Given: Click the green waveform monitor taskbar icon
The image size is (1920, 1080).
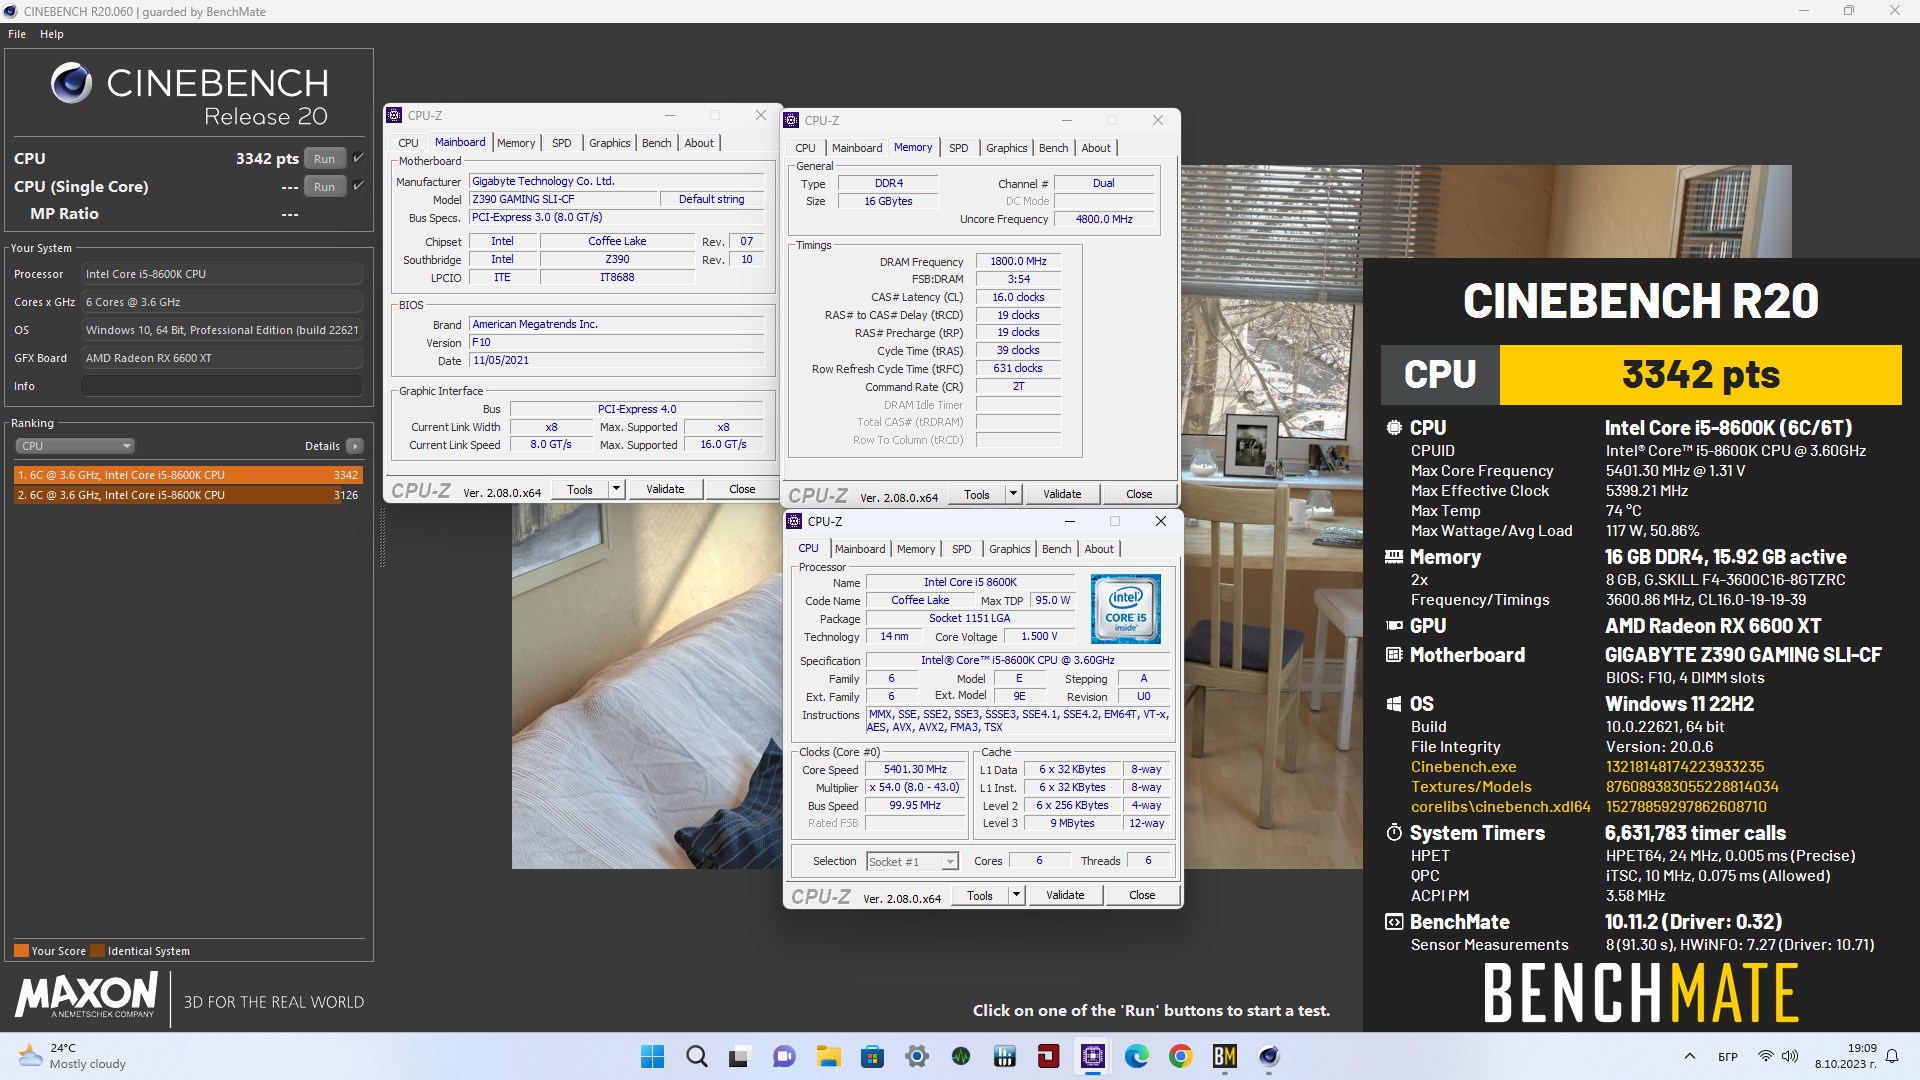Looking at the screenshot, I should tap(961, 1056).
